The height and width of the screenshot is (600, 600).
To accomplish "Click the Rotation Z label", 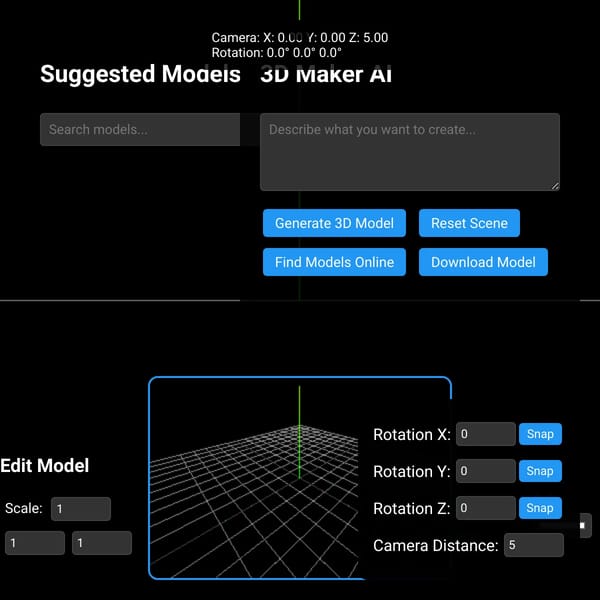I will [x=412, y=509].
